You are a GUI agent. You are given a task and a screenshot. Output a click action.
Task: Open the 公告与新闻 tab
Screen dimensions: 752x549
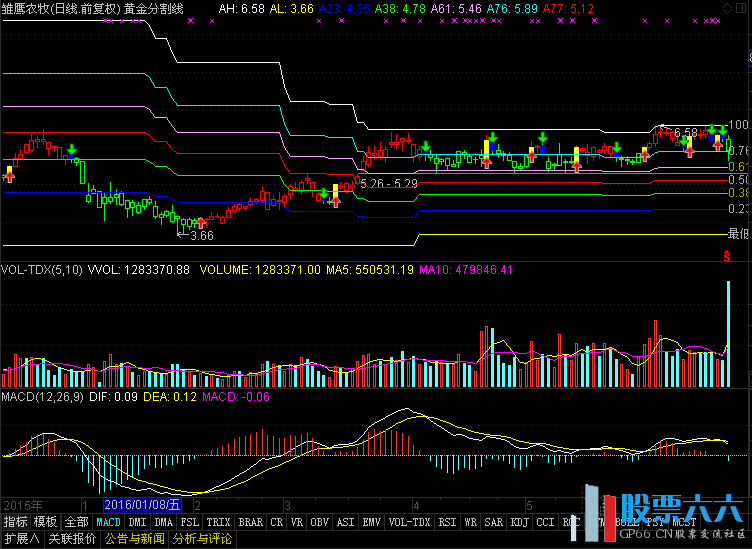(x=134, y=539)
